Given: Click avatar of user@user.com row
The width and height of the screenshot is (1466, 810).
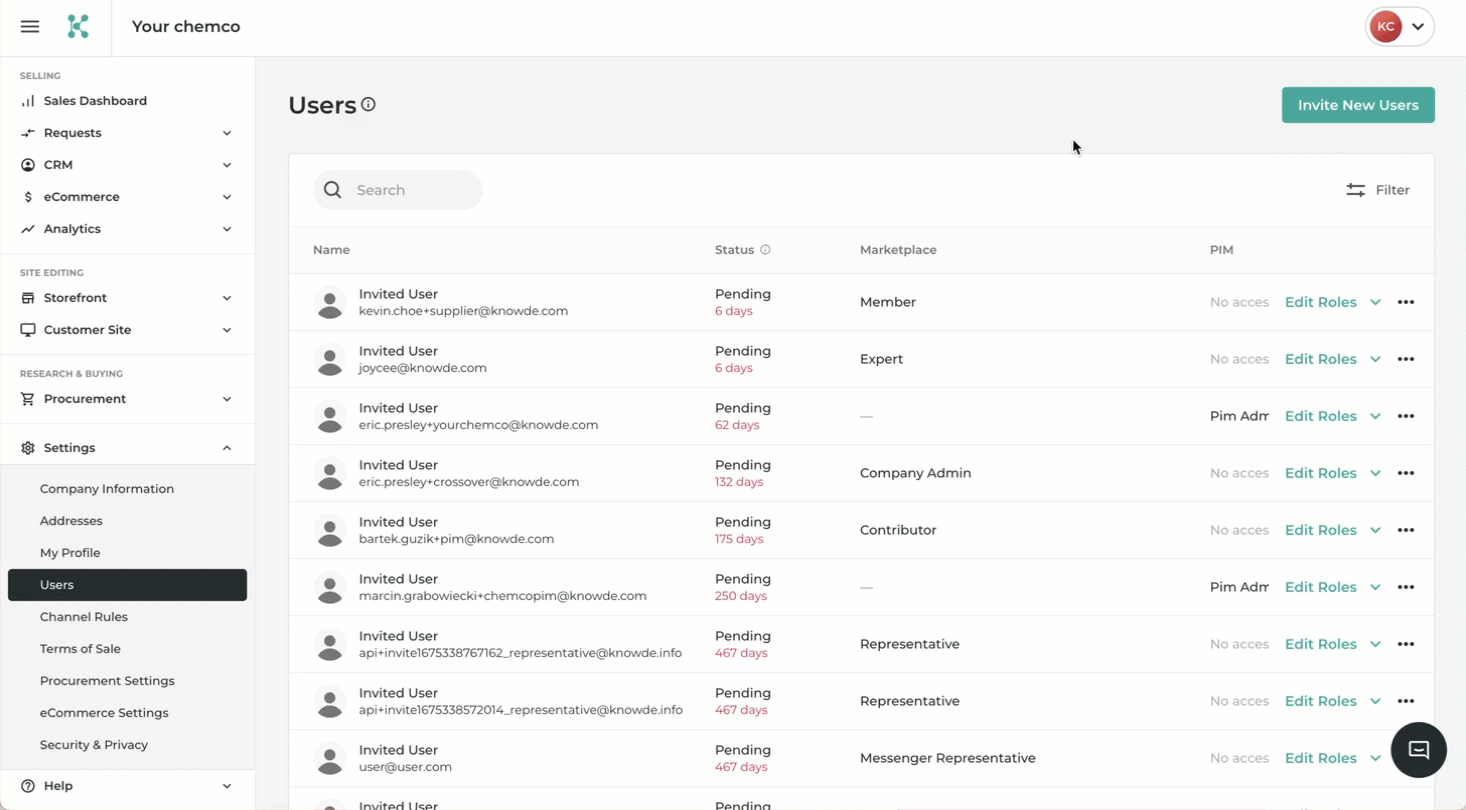Looking at the screenshot, I should (330, 758).
